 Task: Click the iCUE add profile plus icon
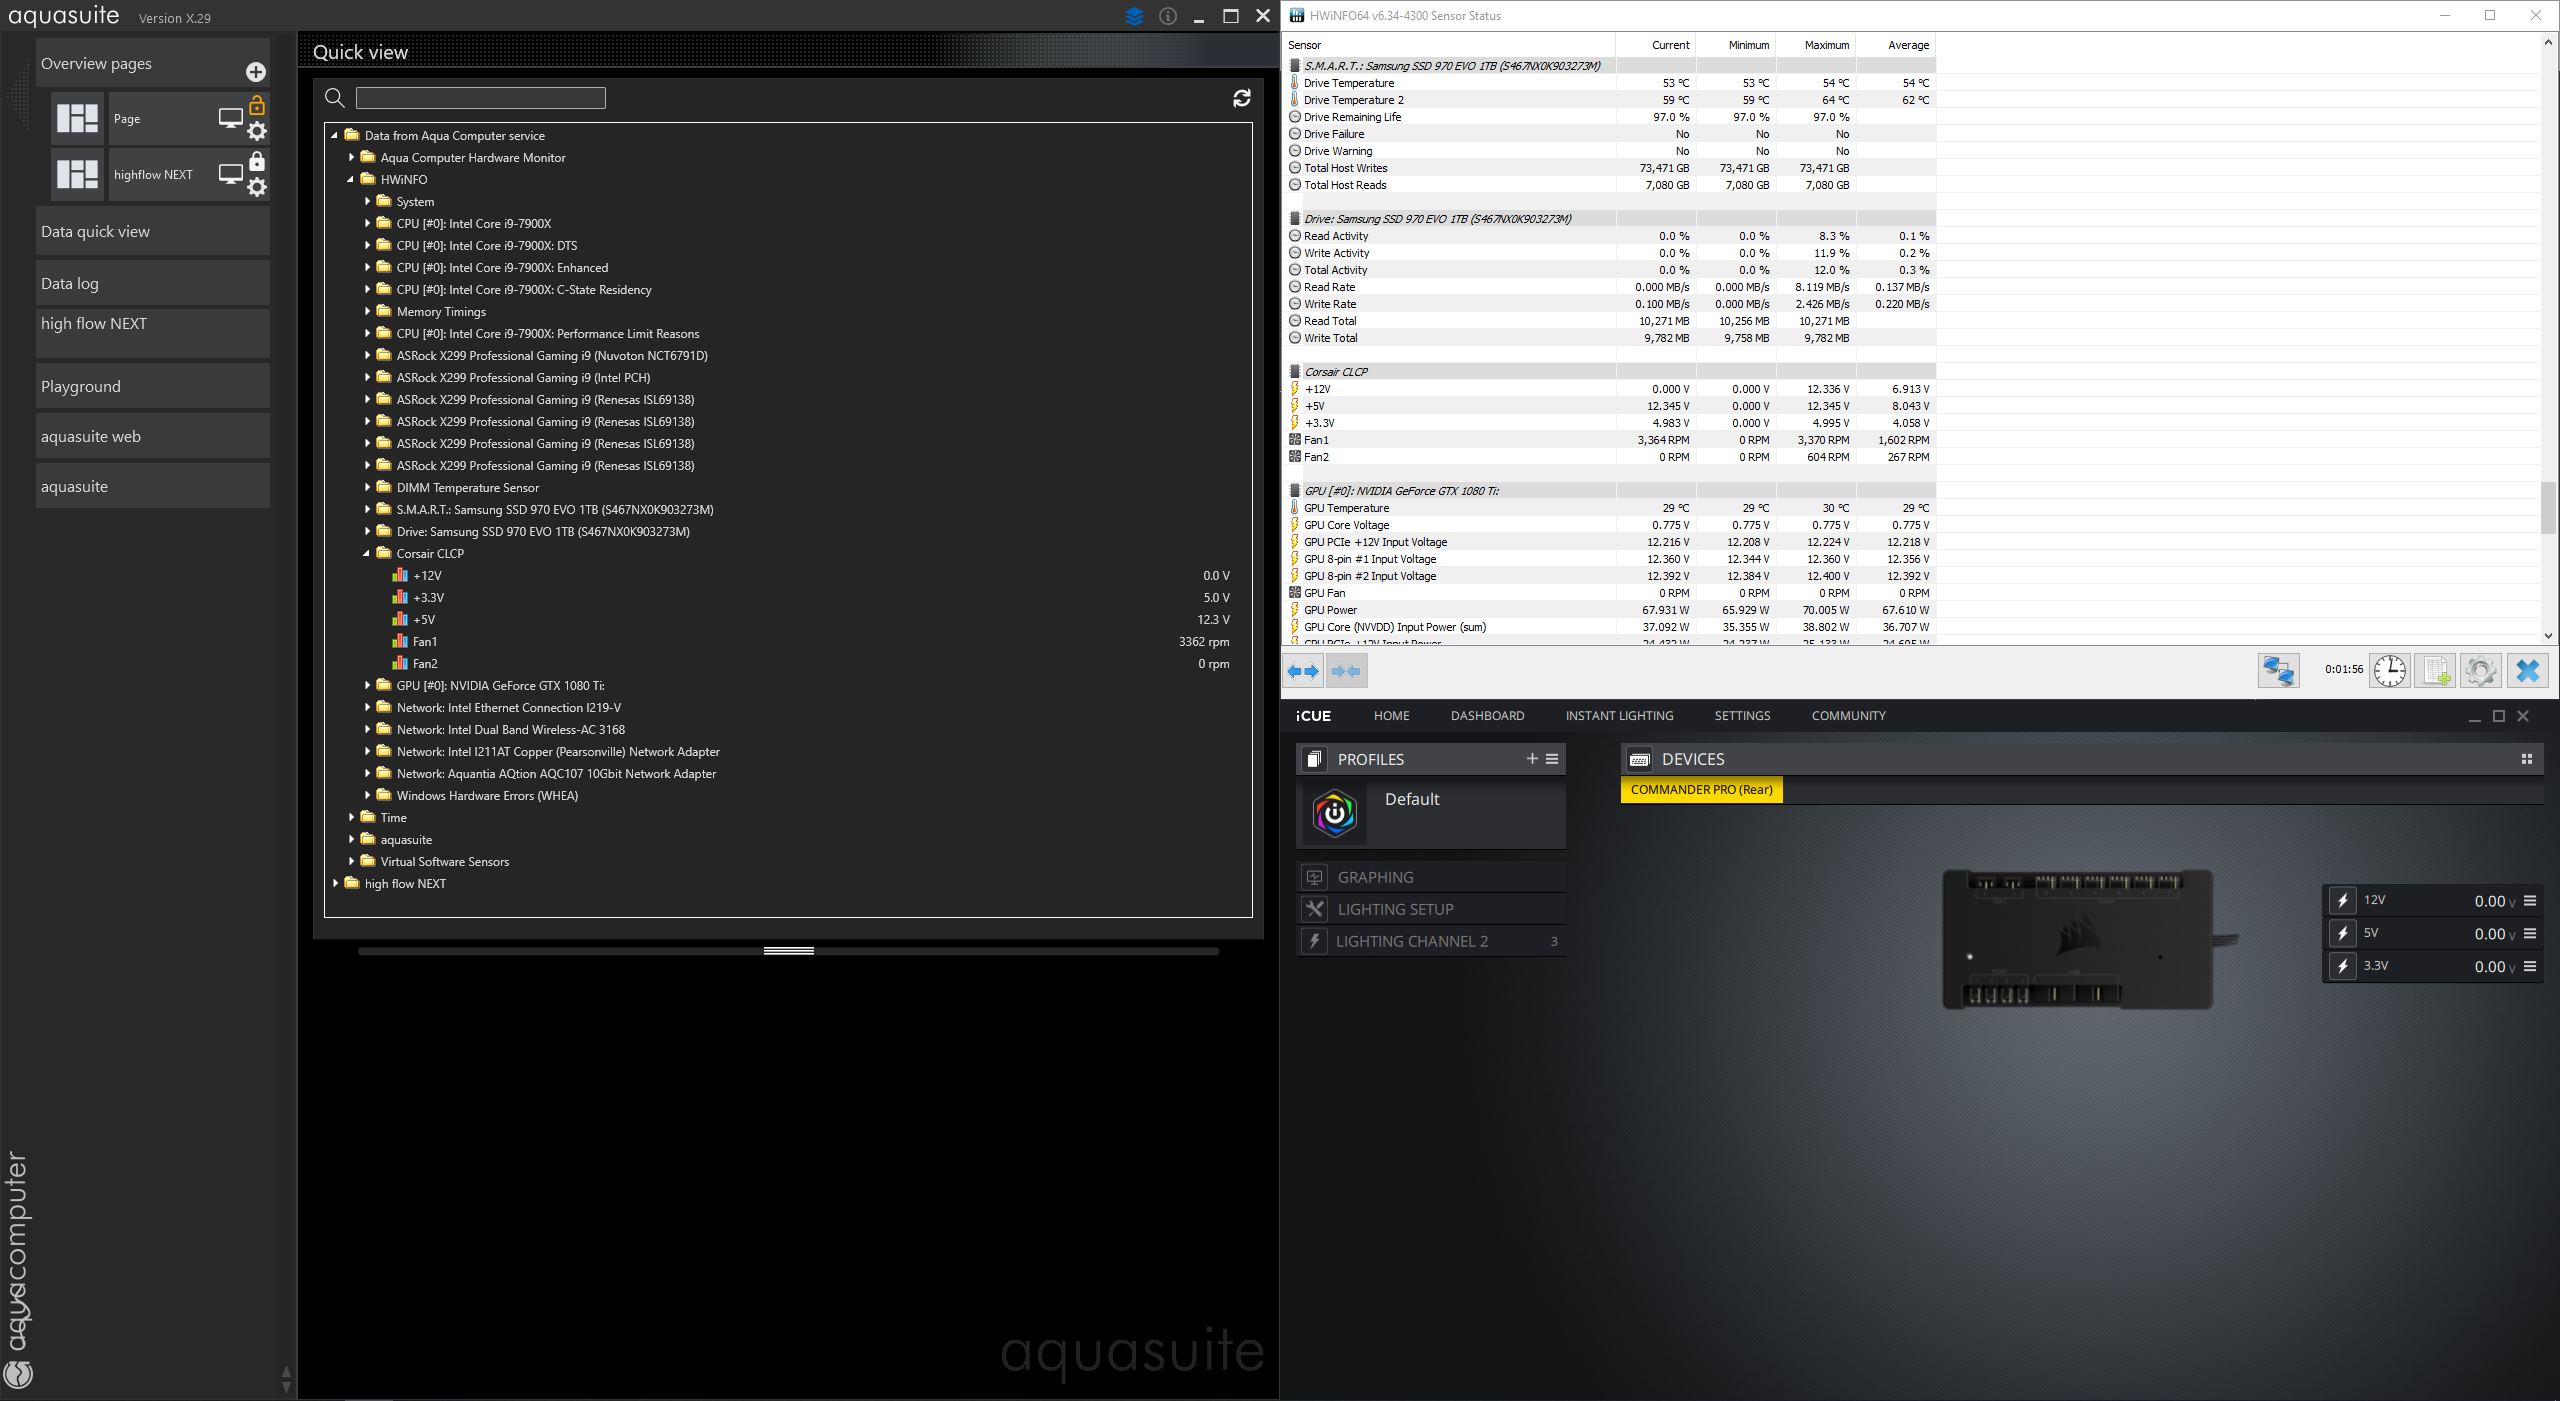click(x=1531, y=759)
